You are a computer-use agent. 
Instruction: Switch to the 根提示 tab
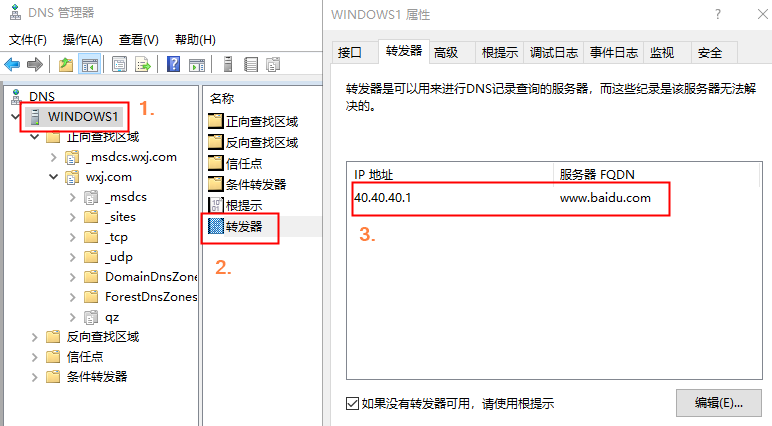pyautogui.click(x=500, y=52)
